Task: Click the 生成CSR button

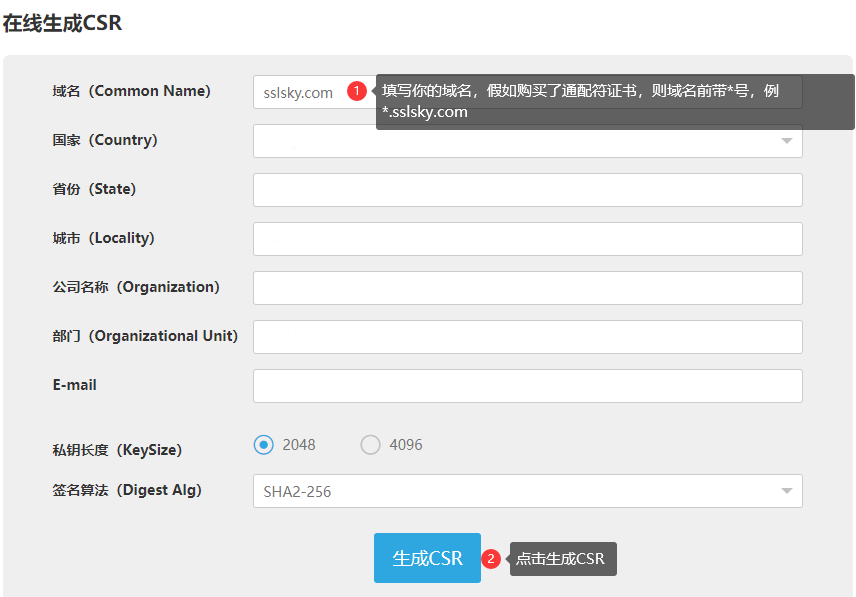Action: 427,558
